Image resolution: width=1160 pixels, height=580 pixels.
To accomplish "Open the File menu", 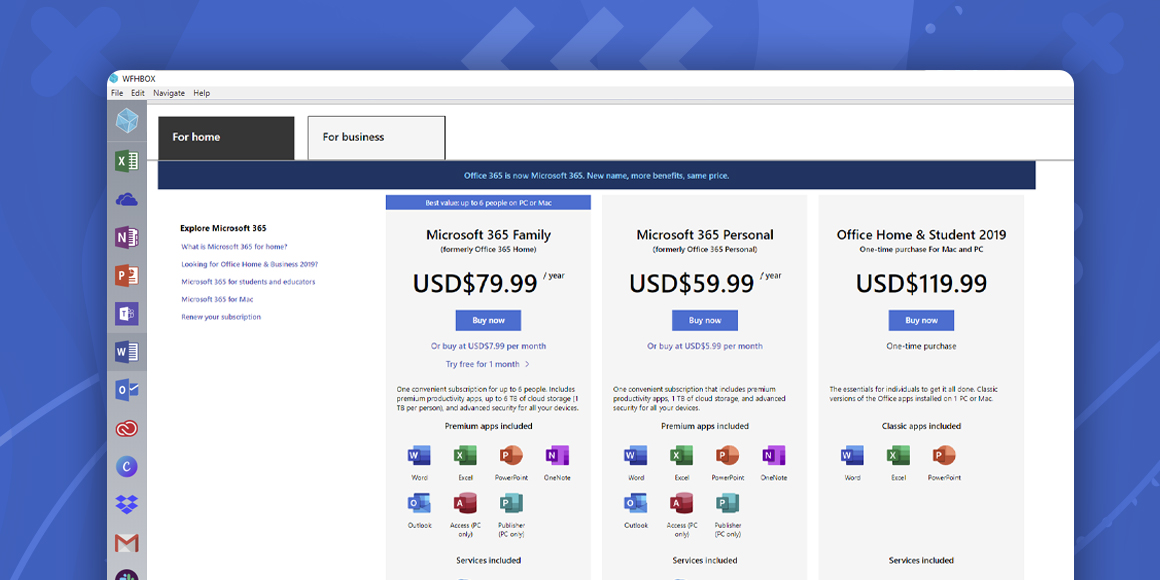I will 117,93.
